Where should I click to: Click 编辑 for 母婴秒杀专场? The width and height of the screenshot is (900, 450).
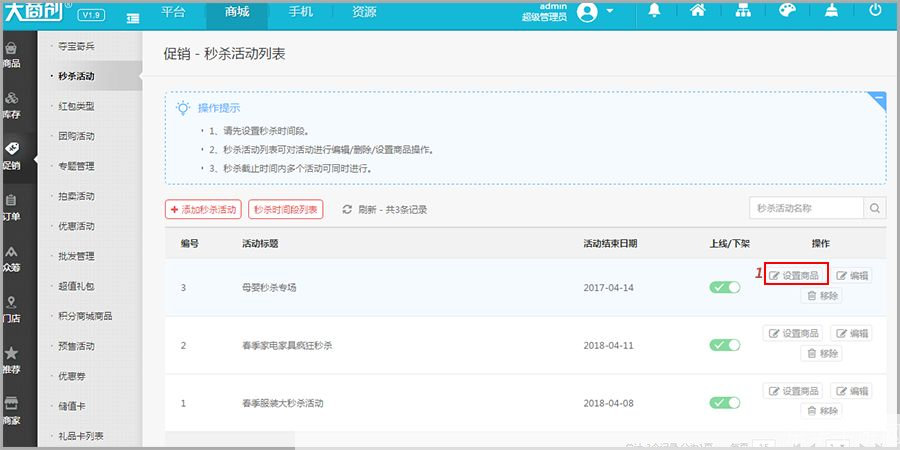[x=852, y=276]
